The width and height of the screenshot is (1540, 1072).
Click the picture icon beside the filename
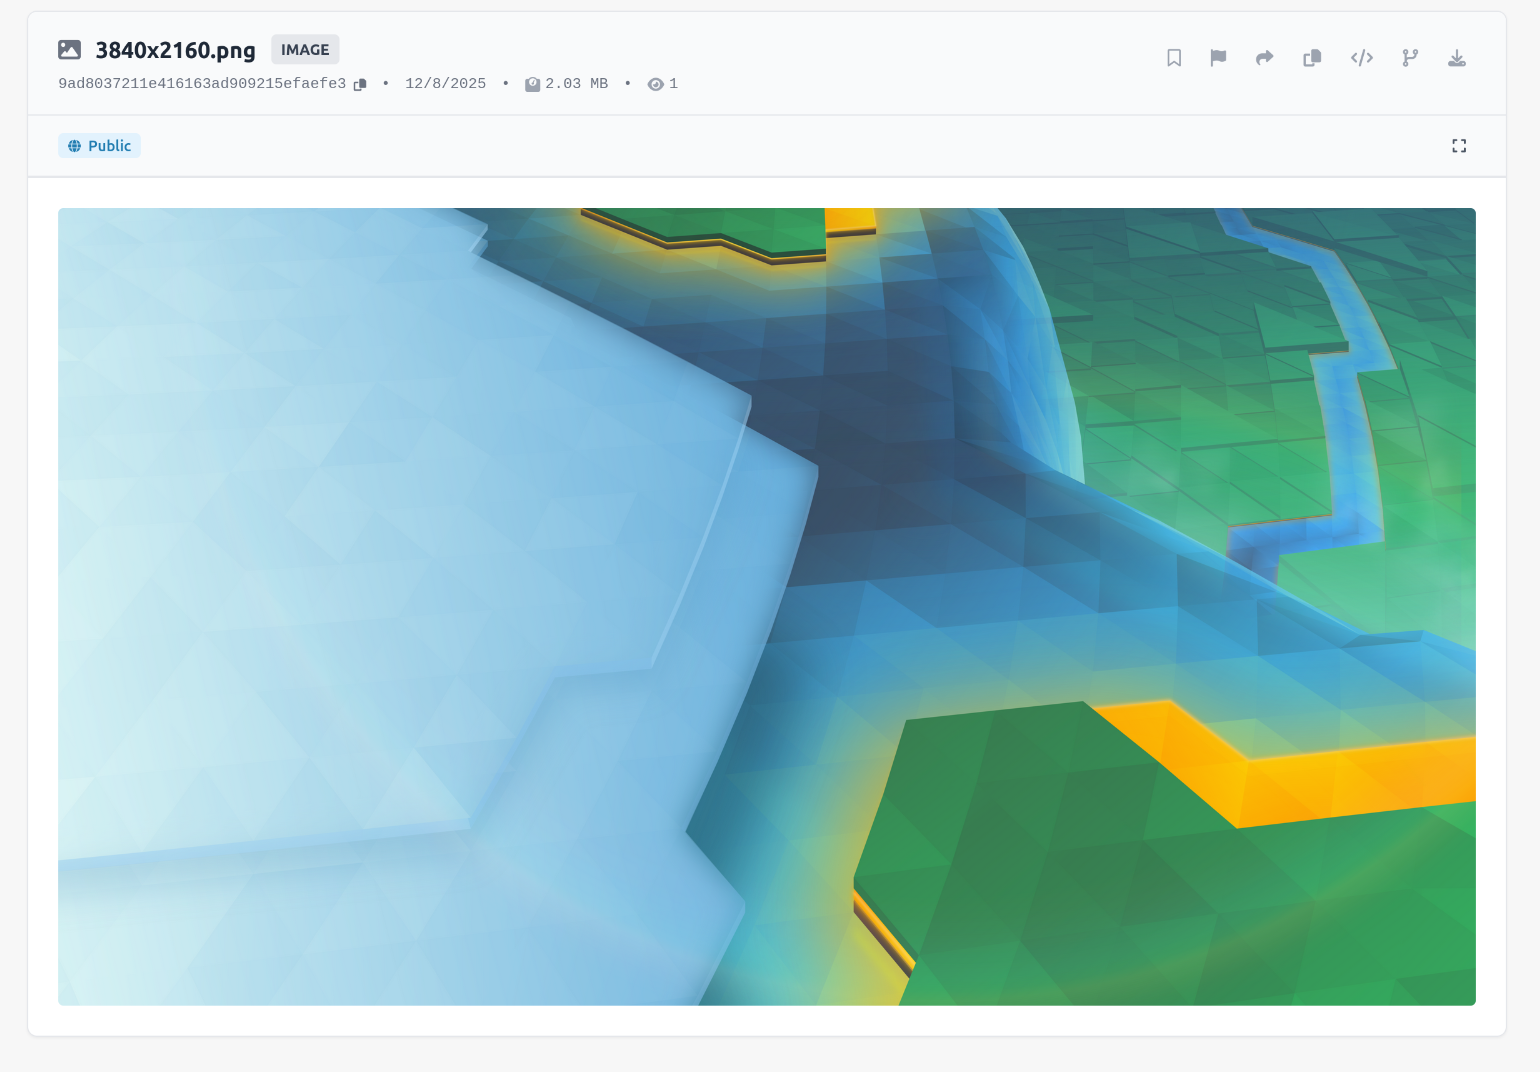coord(70,50)
